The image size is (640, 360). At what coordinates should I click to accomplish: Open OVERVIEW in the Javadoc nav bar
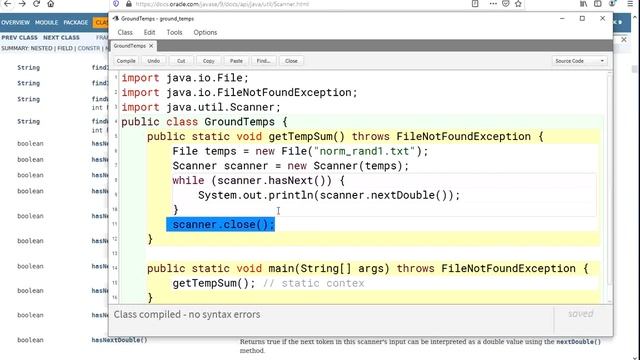coord(16,22)
